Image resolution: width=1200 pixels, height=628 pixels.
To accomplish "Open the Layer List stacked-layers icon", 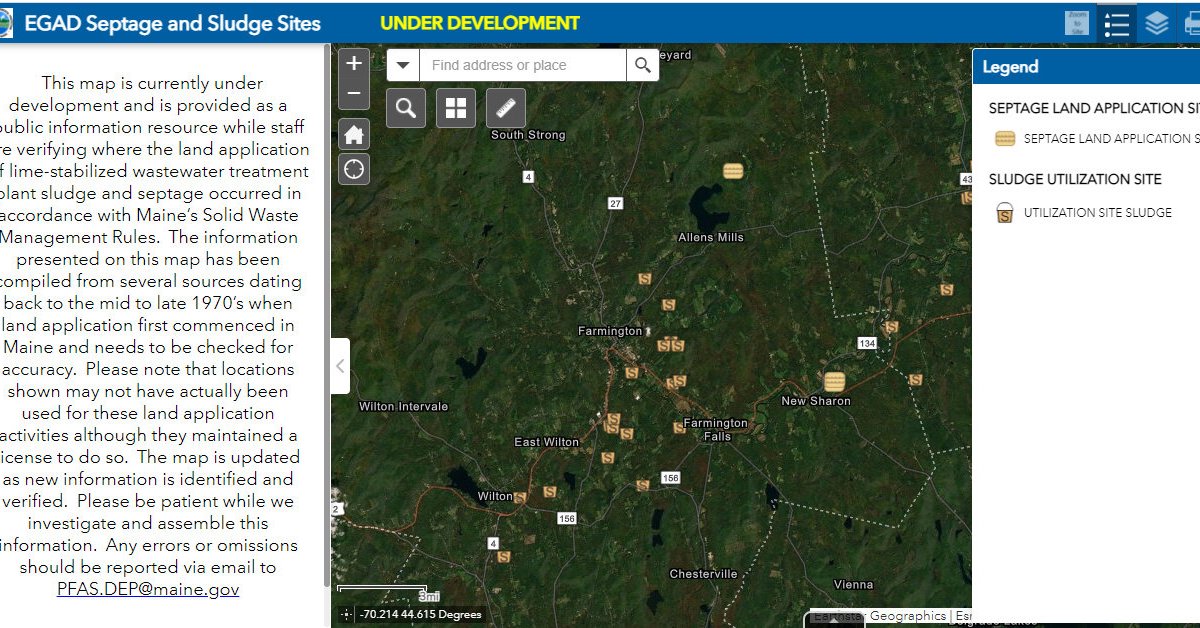I will tap(1157, 23).
